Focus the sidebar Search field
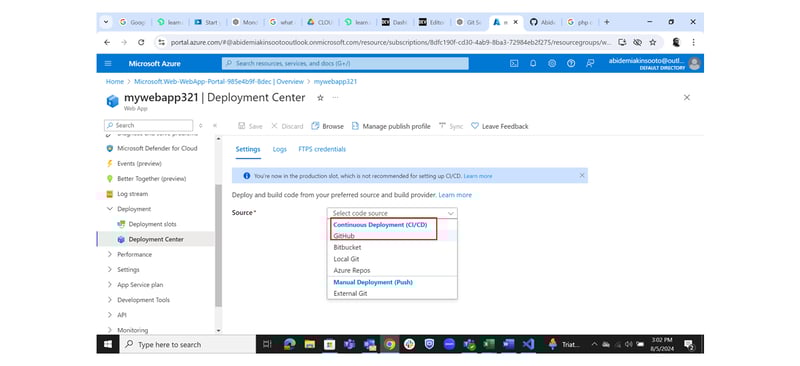Screen dimensions: 800x366 coord(148,125)
